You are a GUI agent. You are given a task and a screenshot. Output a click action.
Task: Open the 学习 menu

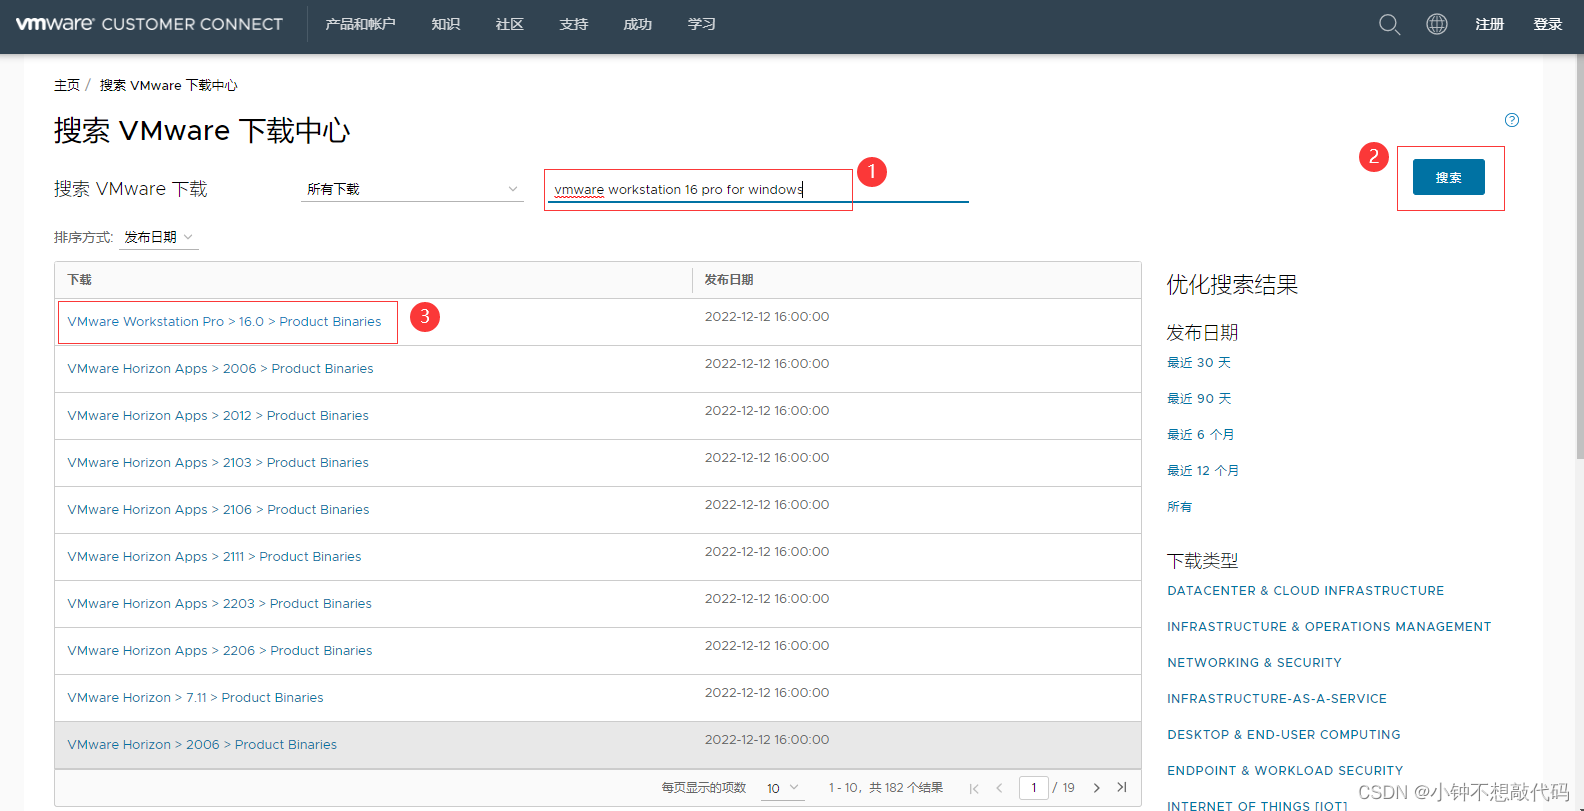pos(702,24)
